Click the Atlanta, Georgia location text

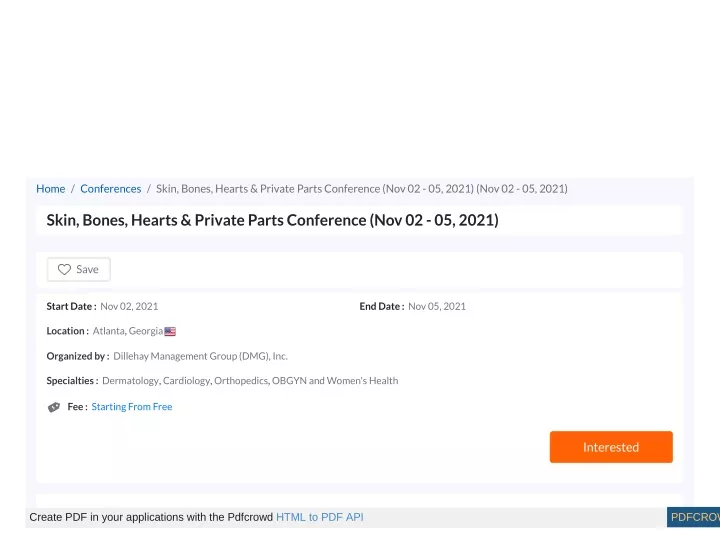click(128, 331)
